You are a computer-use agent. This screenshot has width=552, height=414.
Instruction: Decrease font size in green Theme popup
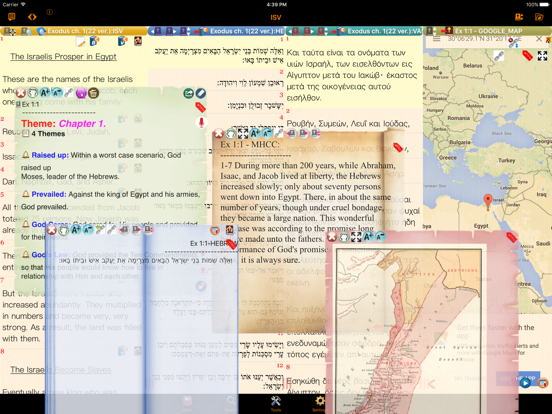(x=57, y=93)
